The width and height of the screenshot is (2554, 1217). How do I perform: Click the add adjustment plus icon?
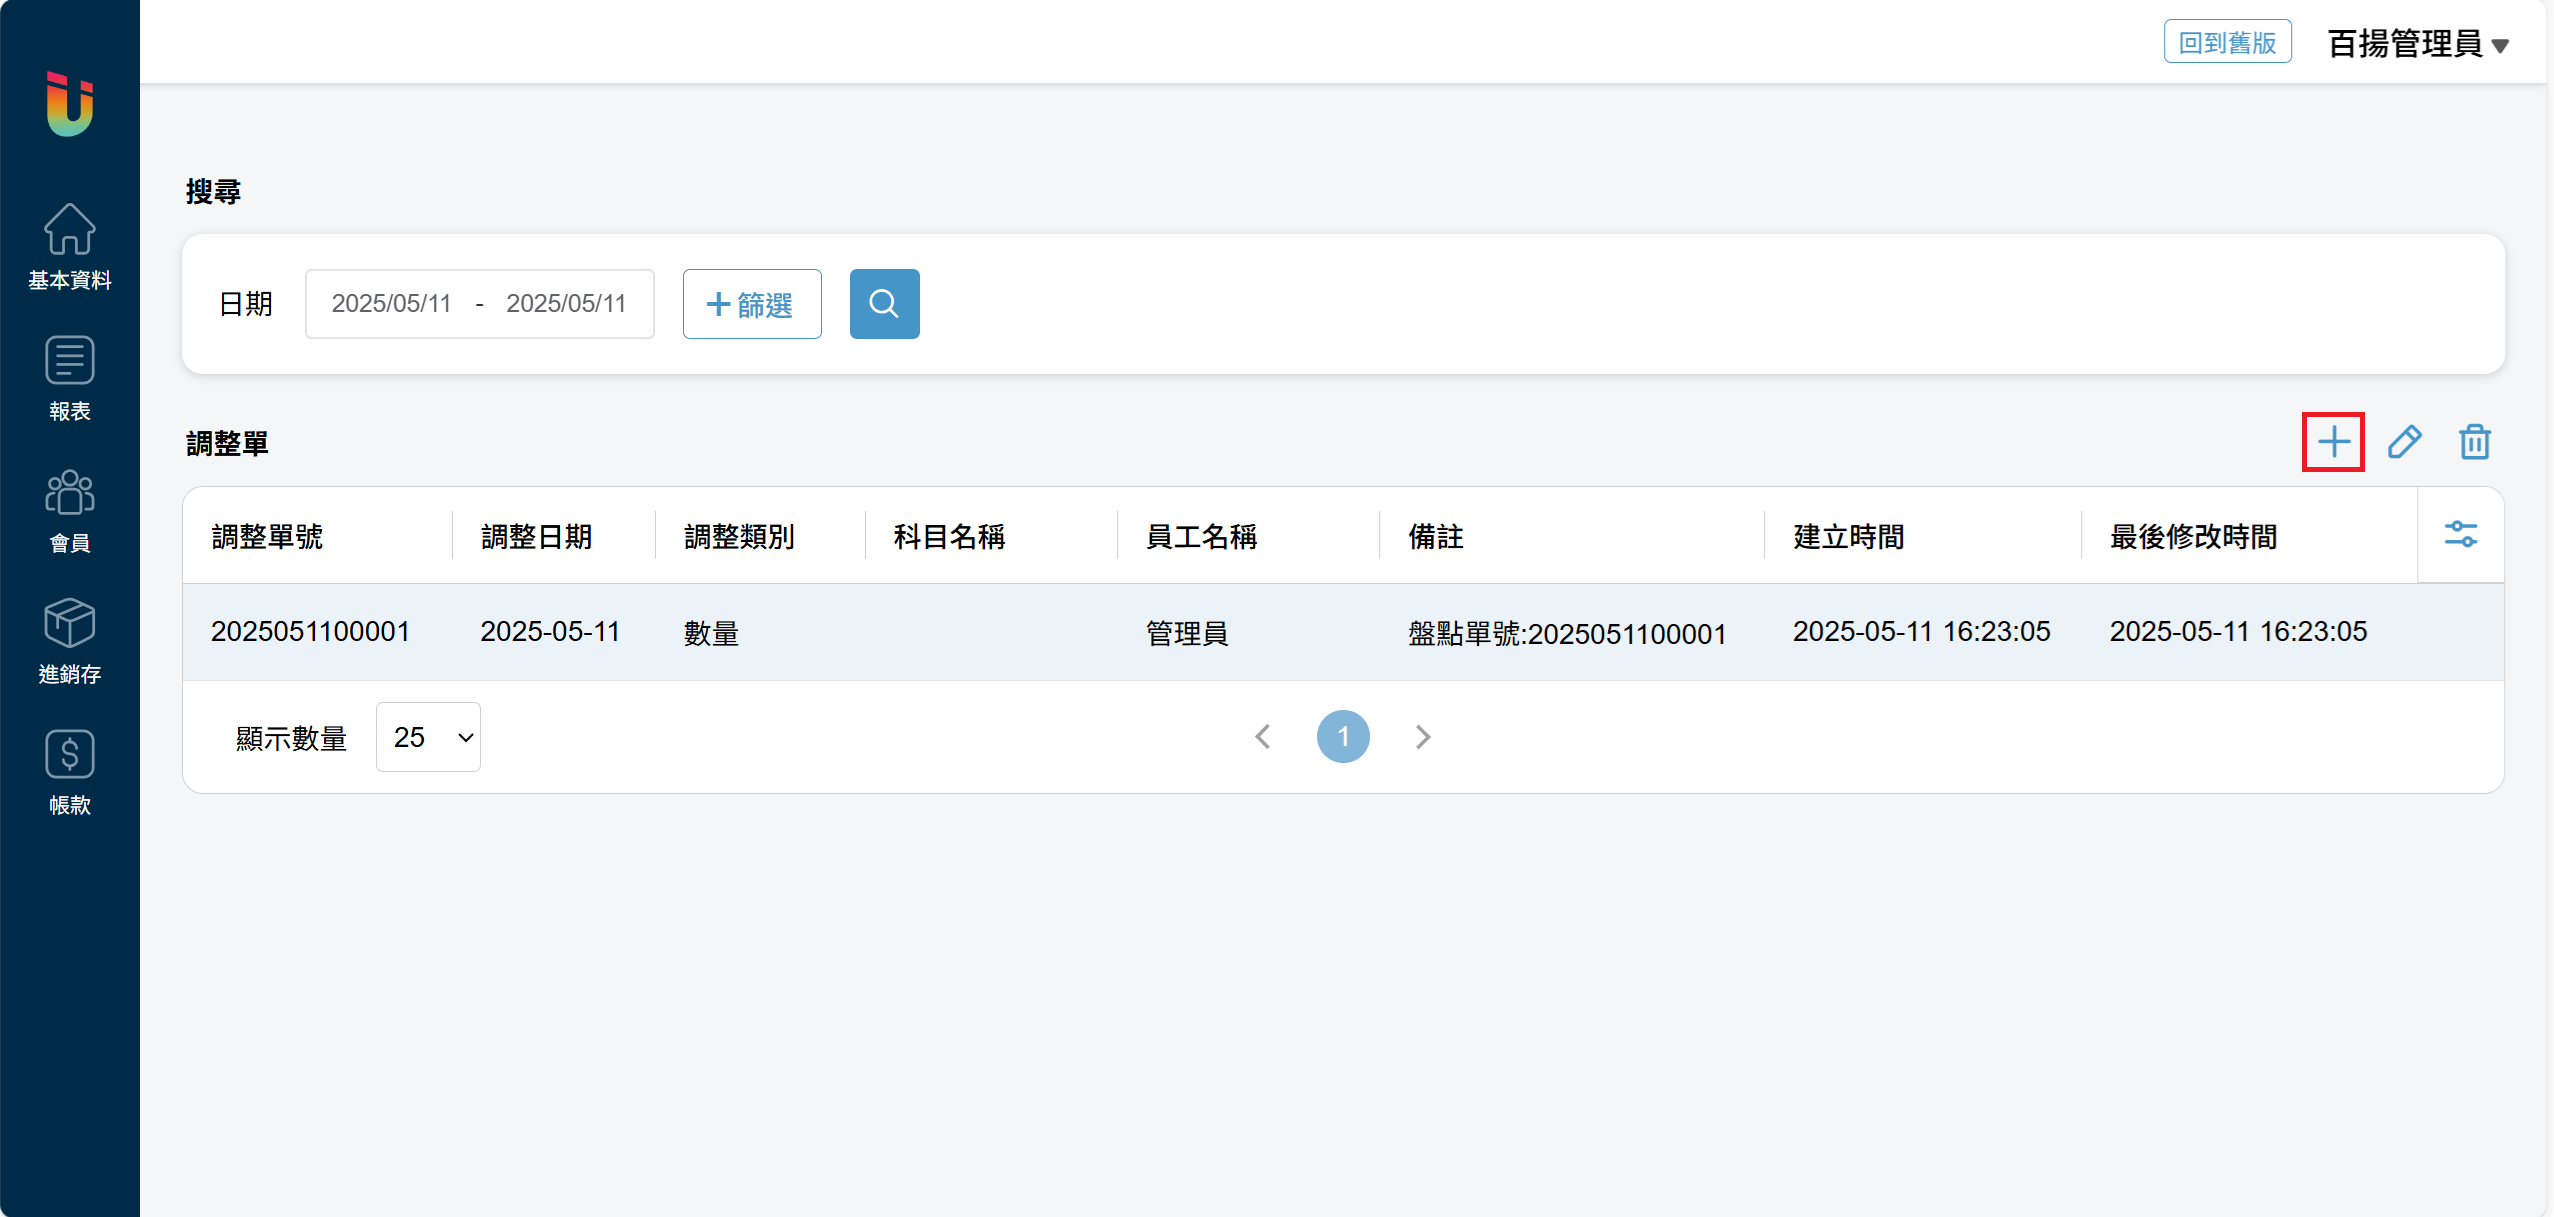pos(2333,442)
